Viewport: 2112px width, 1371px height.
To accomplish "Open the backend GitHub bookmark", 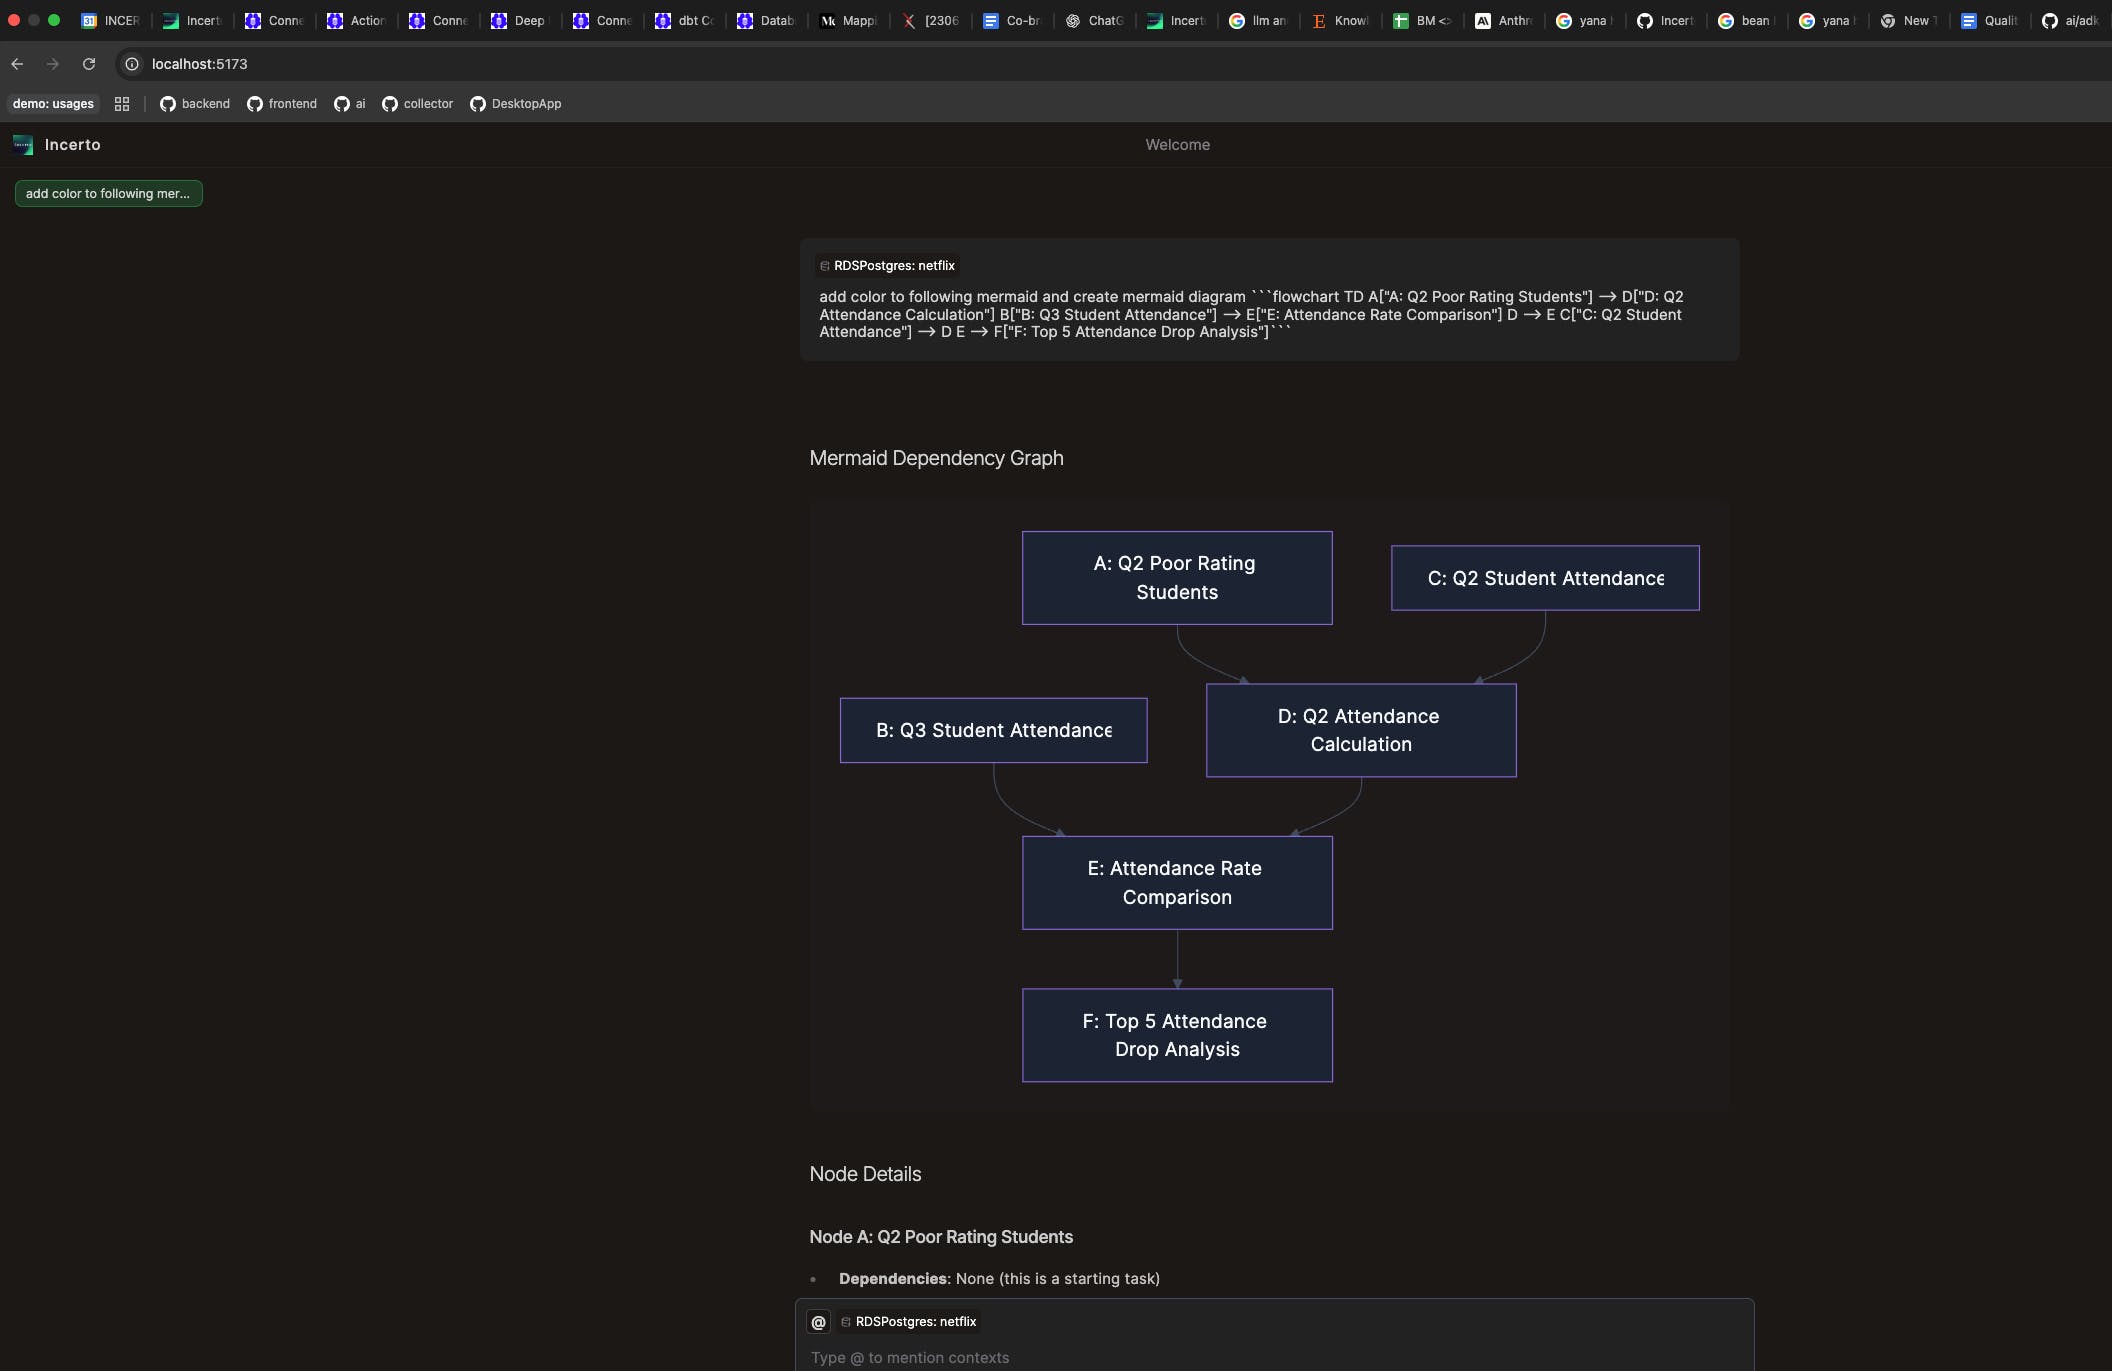I will (x=195, y=104).
